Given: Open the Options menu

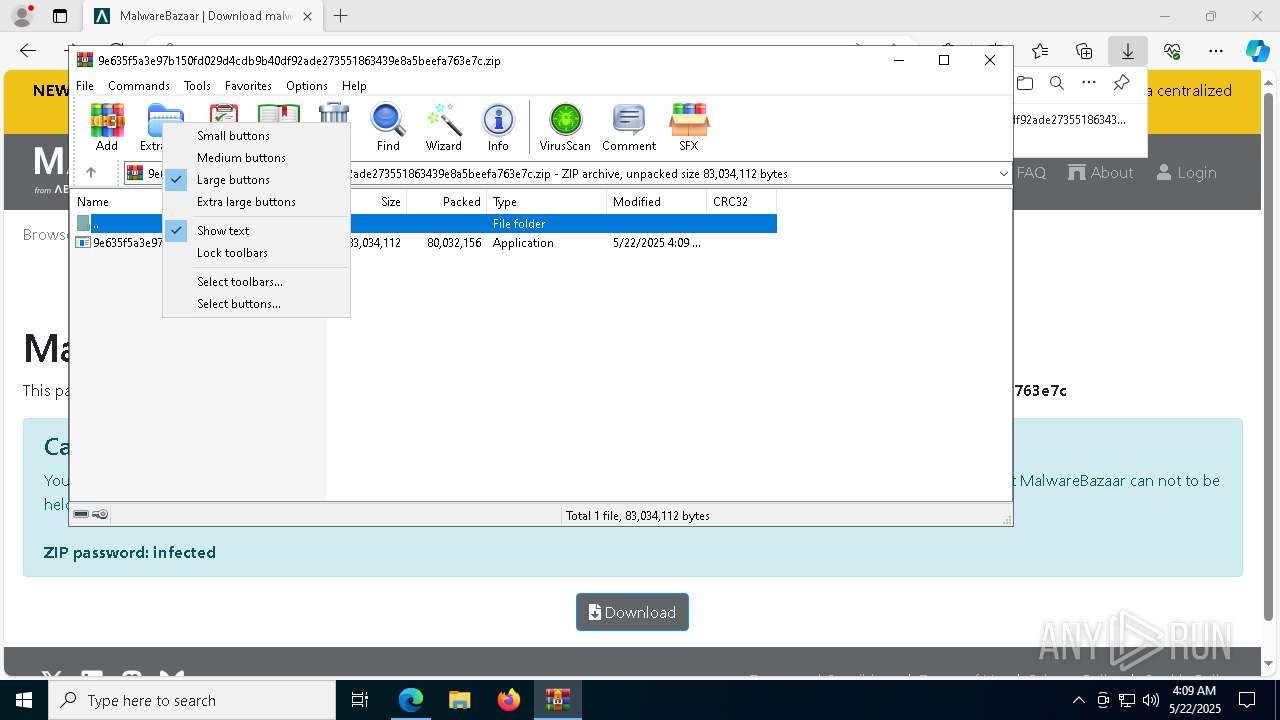Looking at the screenshot, I should (307, 85).
